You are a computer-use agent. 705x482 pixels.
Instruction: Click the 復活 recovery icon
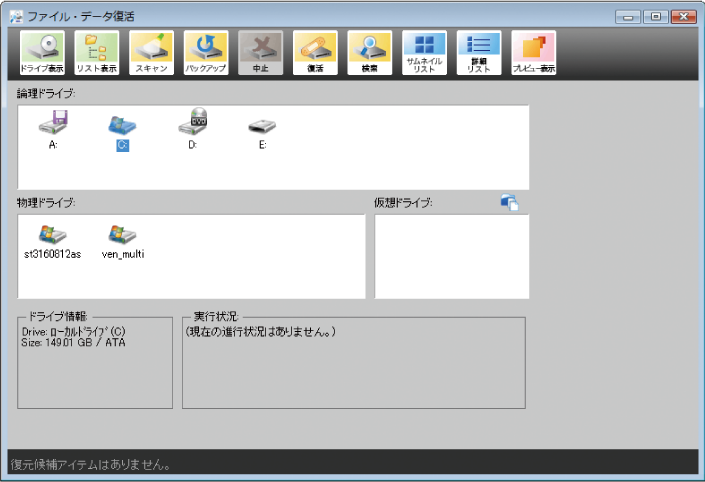tap(315, 53)
